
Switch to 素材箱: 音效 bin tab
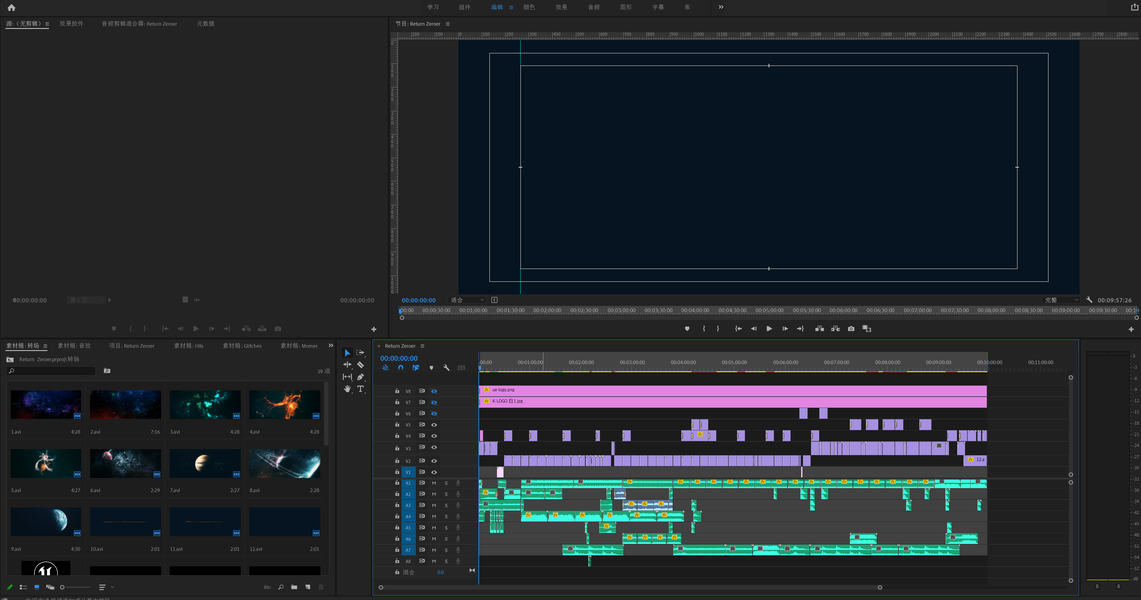tap(74, 346)
